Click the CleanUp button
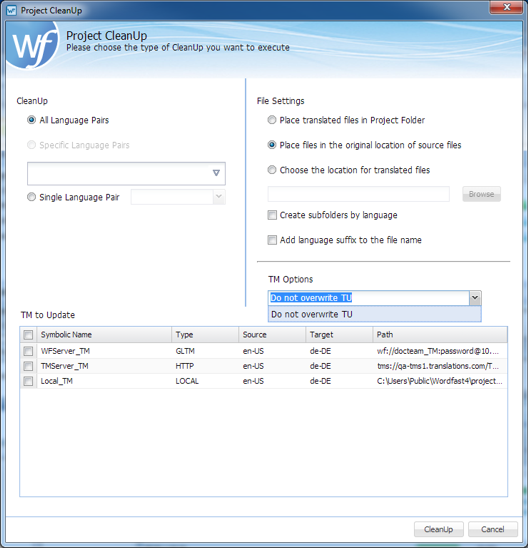 click(x=439, y=529)
